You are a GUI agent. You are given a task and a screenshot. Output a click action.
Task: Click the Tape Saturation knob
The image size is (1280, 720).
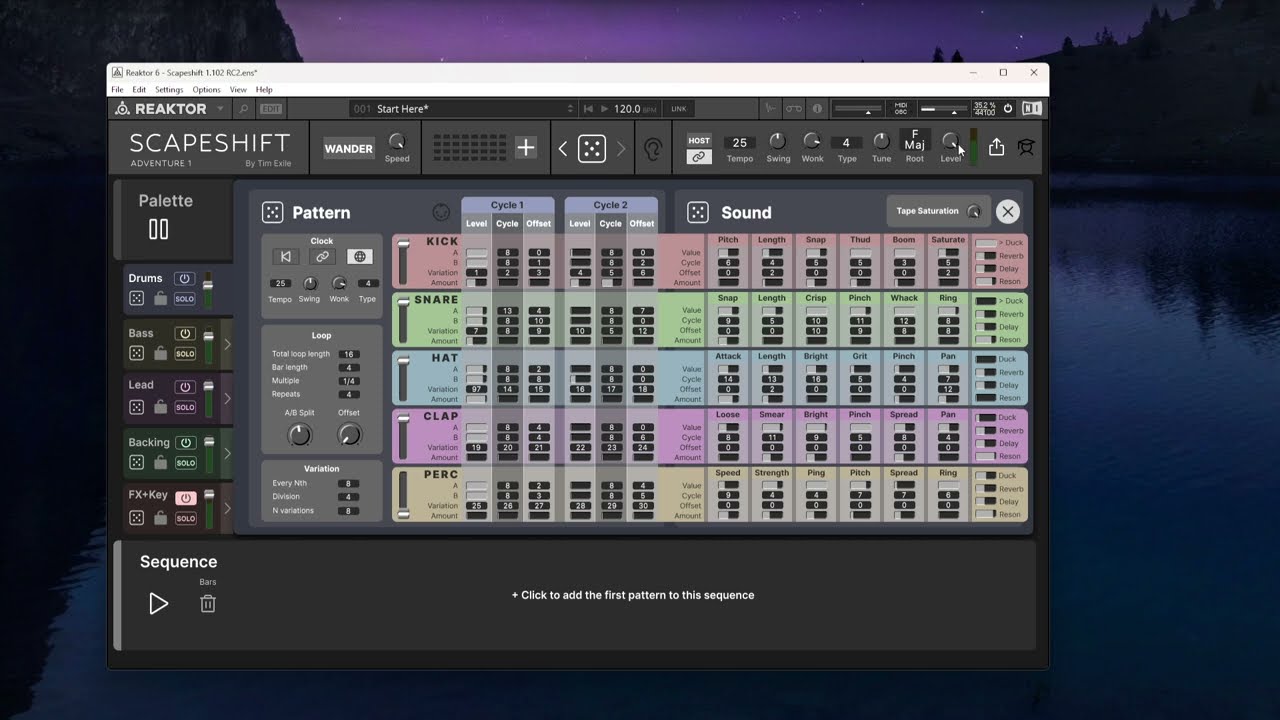(x=974, y=211)
